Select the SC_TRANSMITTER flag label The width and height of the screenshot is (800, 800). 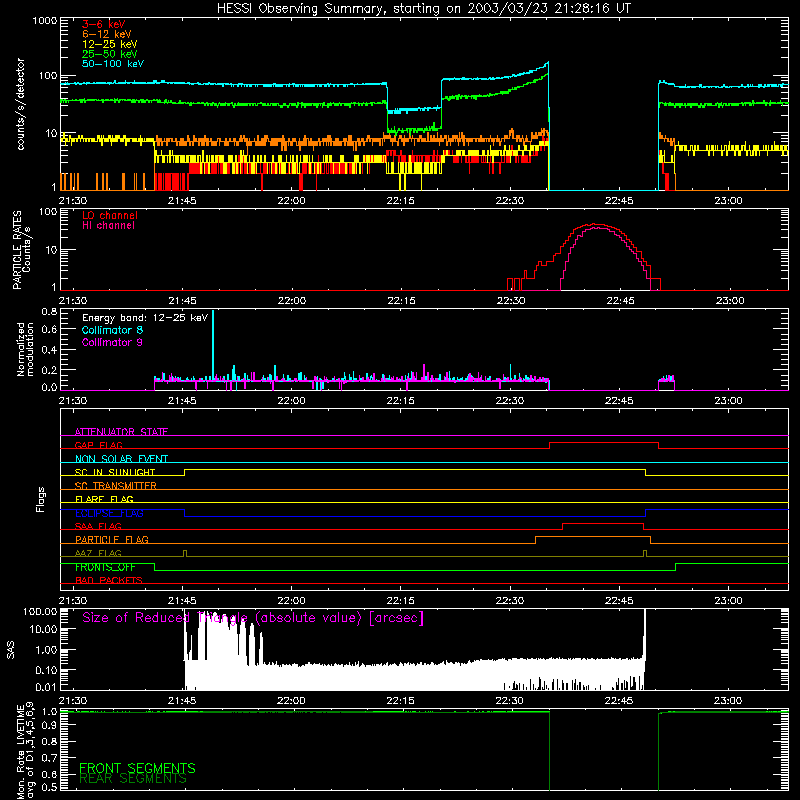click(x=115, y=486)
